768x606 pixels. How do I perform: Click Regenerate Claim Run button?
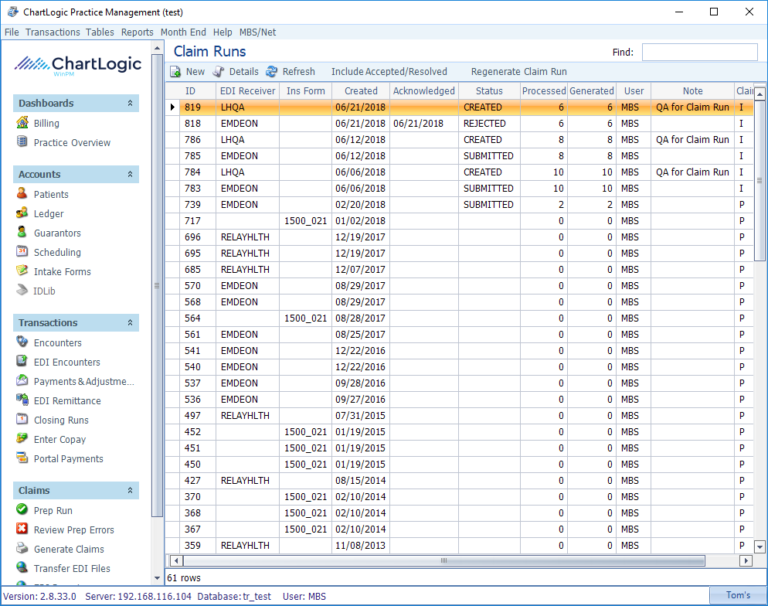point(519,72)
